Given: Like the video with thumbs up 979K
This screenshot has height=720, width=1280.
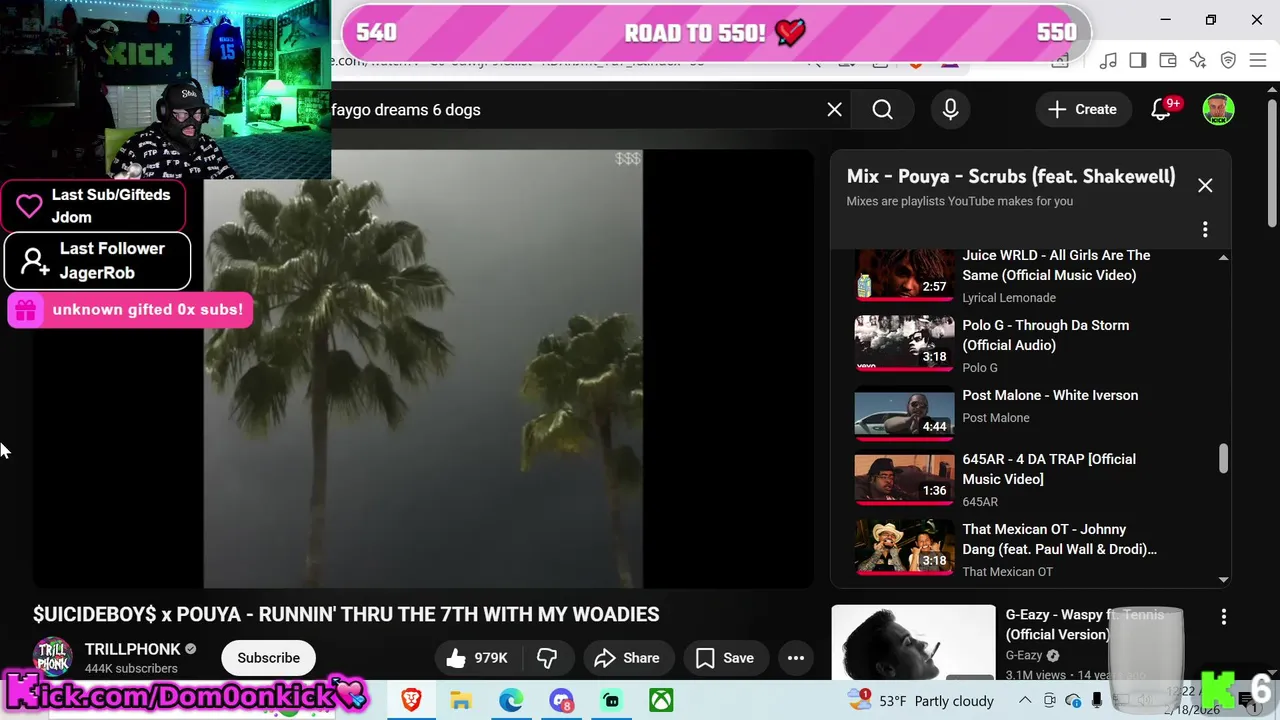Looking at the screenshot, I should pos(477,658).
